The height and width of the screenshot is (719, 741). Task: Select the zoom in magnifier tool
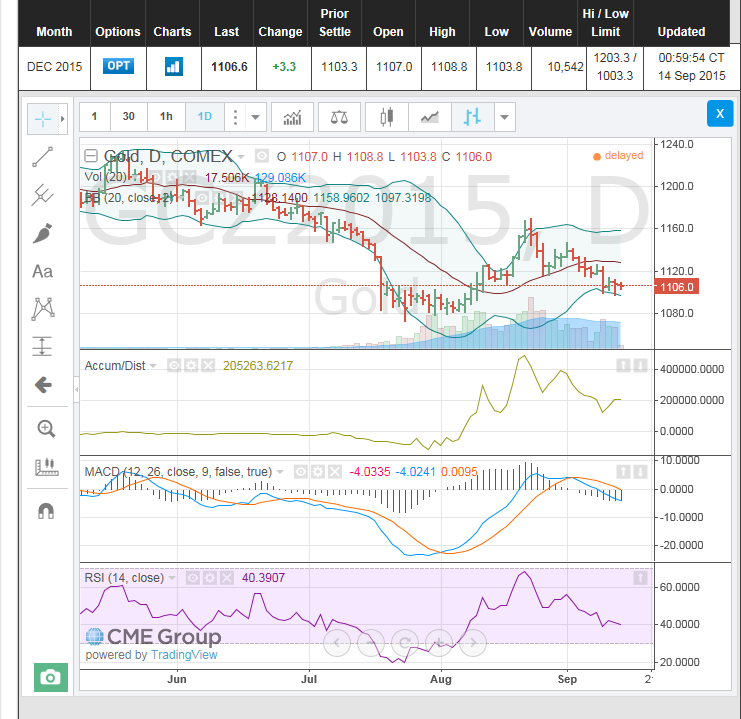(44, 428)
